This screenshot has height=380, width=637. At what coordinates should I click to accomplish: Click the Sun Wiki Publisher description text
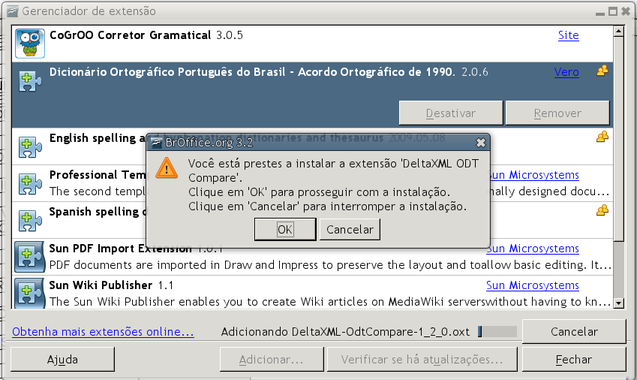tap(330, 302)
